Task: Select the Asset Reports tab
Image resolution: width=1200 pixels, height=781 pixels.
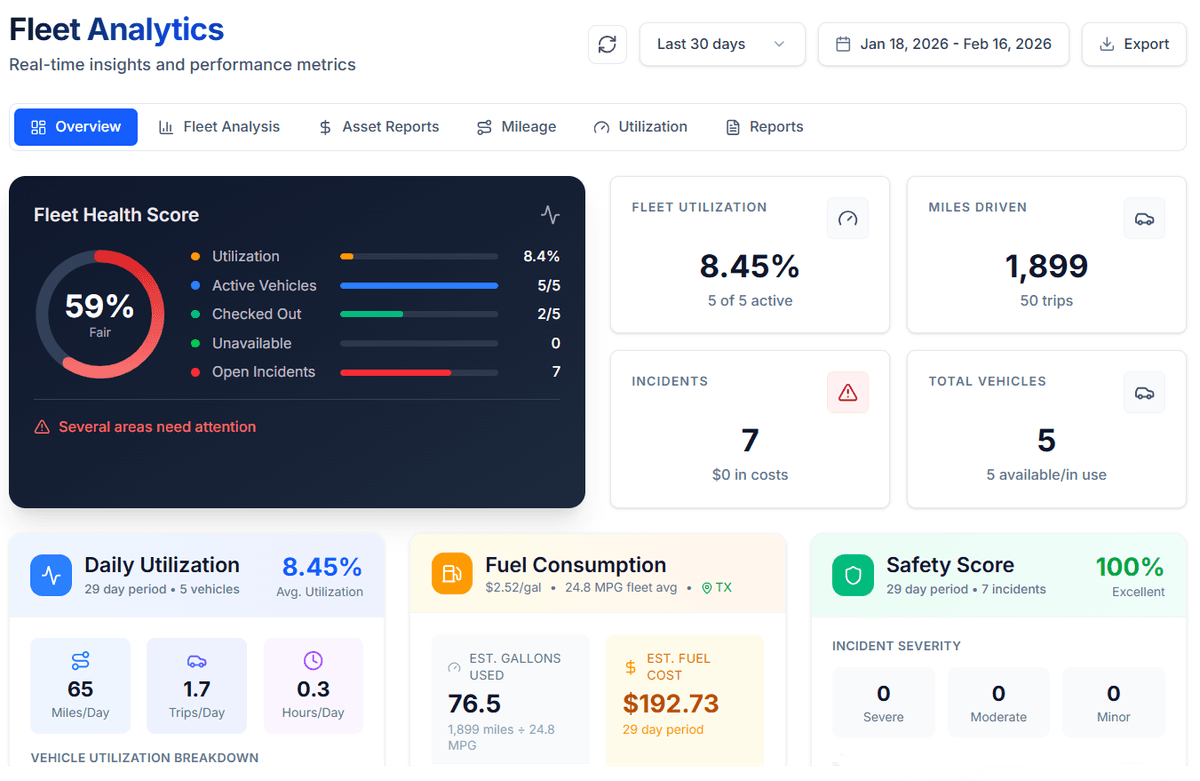Action: coord(378,126)
